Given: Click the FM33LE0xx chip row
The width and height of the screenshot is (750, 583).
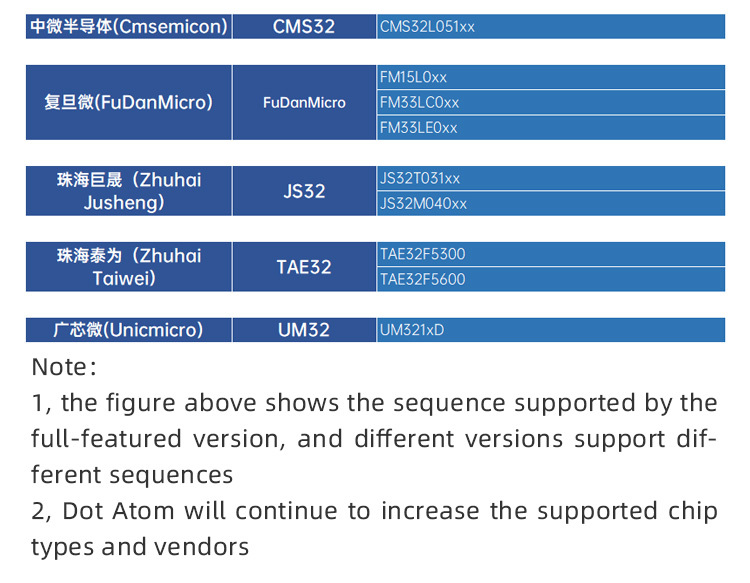Looking at the screenshot, I should pyautogui.click(x=551, y=128).
